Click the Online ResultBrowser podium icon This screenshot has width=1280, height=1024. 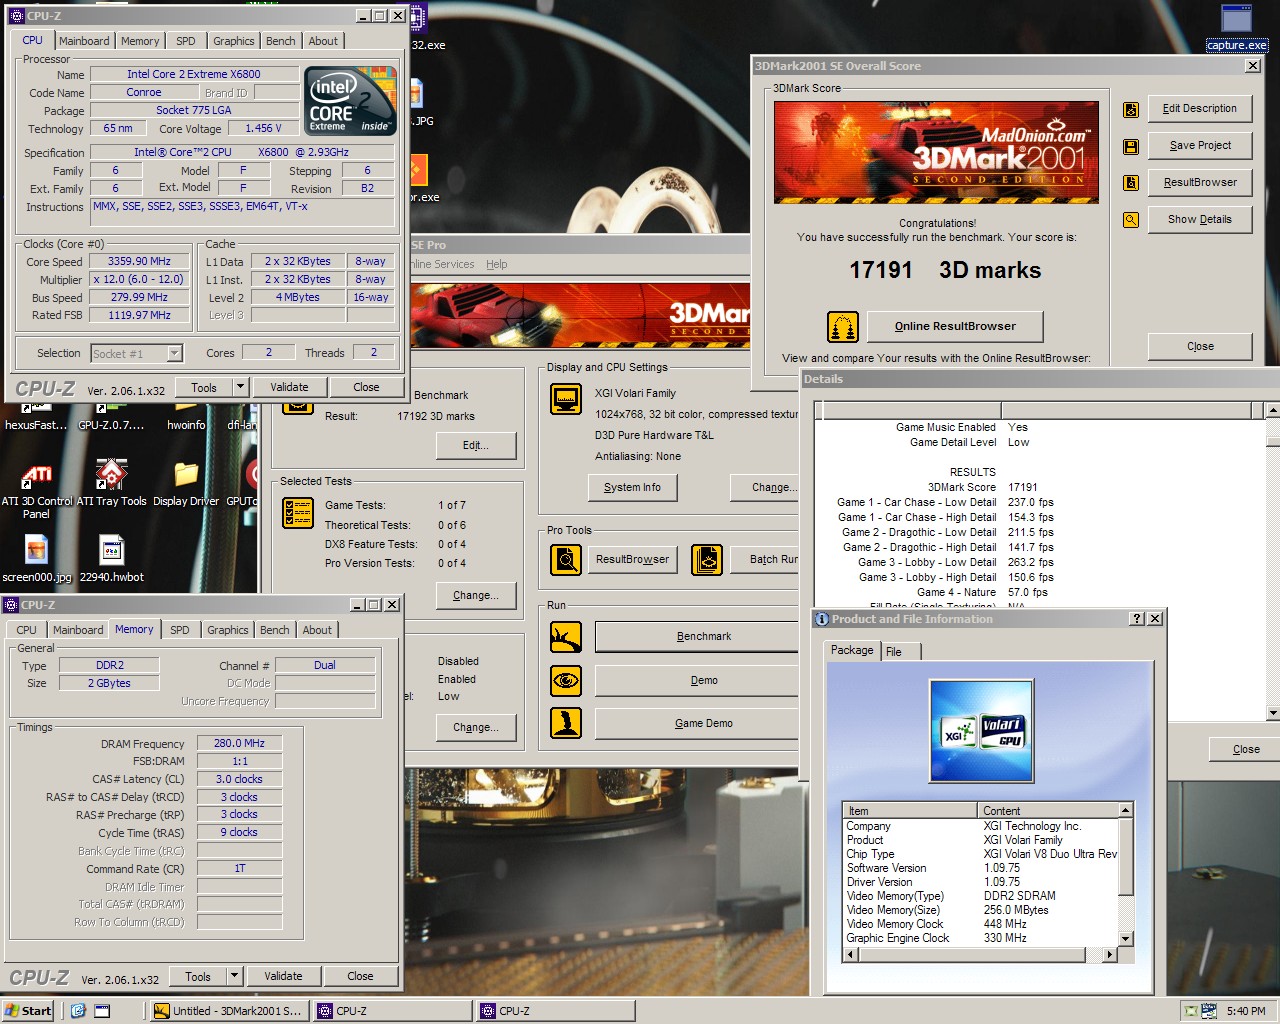[x=843, y=326]
